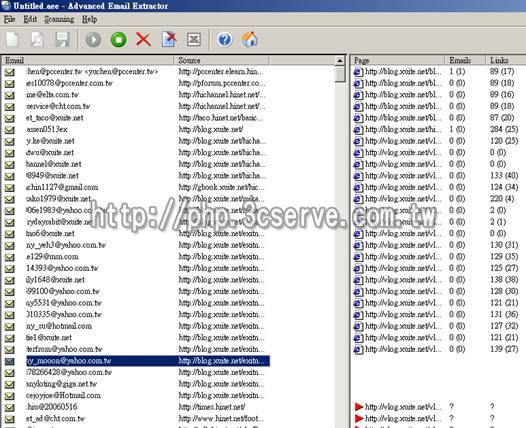The image size is (526, 428).
Task: Click page icon of row with 284 (25) links
Action: (x=358, y=129)
